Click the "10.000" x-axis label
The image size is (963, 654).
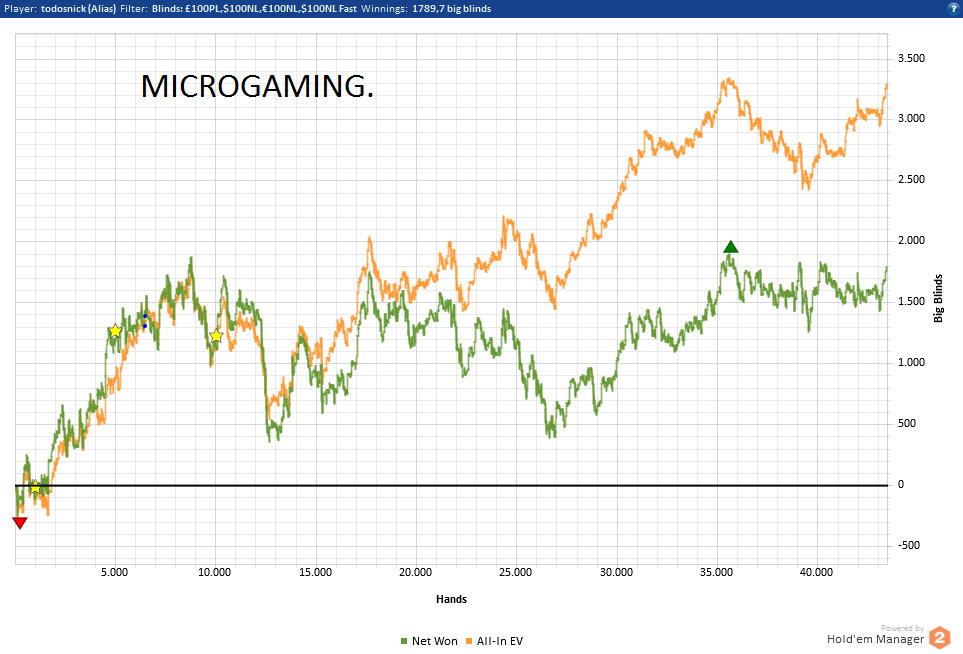click(x=215, y=572)
